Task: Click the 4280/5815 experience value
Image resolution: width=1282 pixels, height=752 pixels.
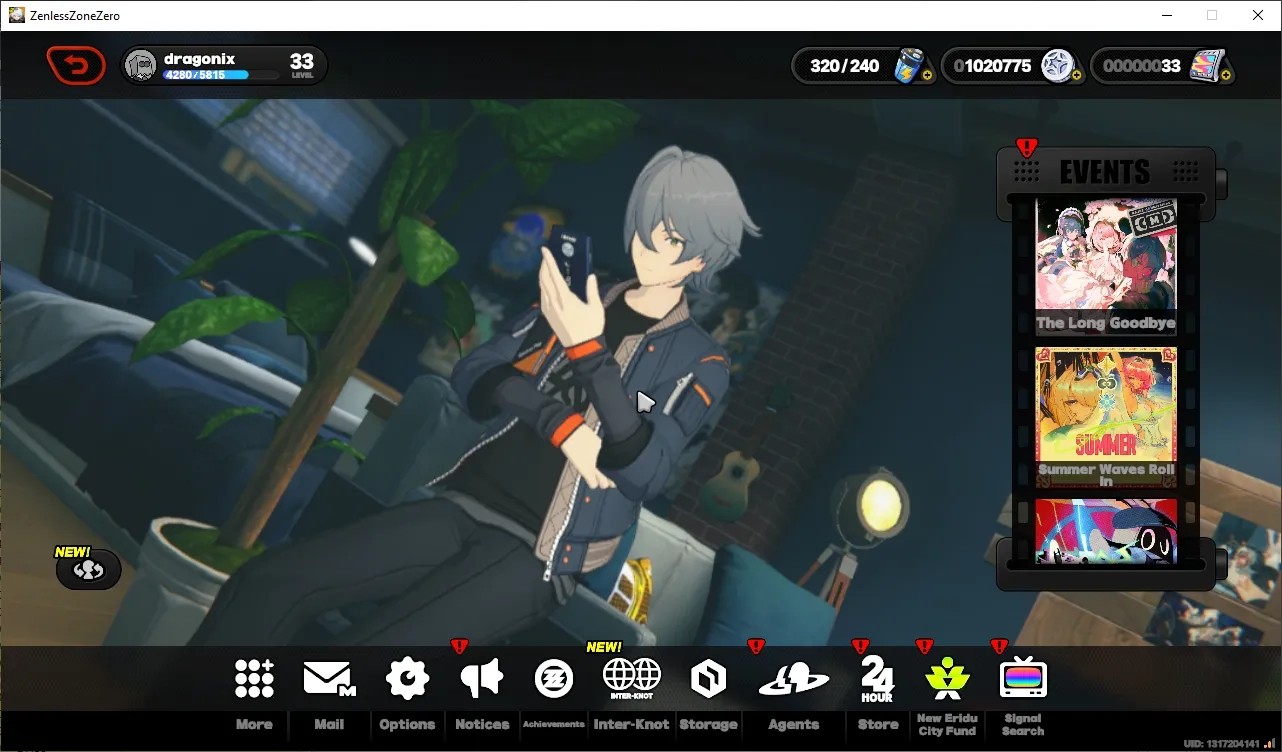Action: click(x=195, y=75)
